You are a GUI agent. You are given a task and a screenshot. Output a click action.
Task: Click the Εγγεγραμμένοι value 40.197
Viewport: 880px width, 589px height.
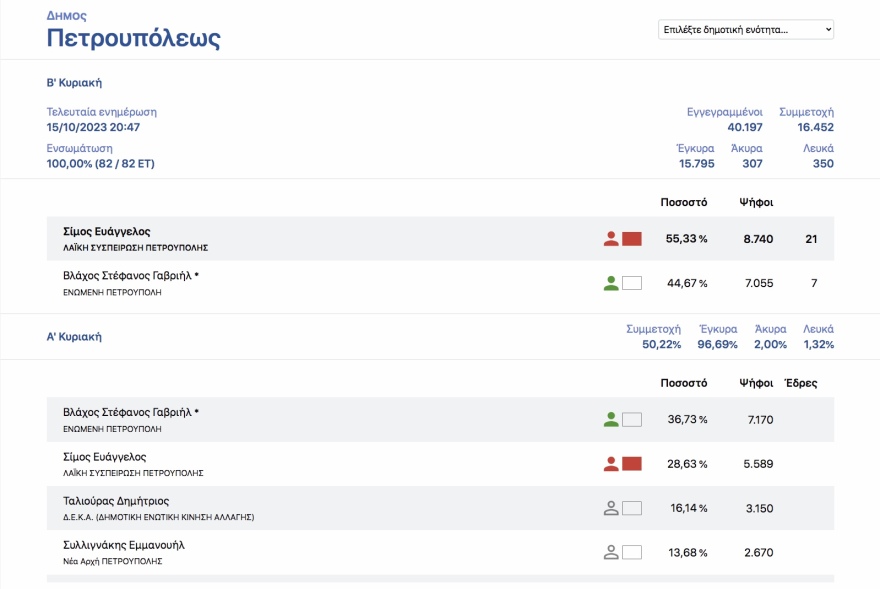[745, 127]
